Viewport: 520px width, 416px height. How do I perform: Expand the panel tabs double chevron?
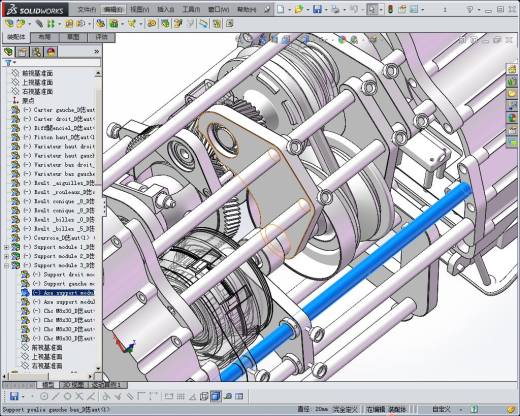click(97, 52)
